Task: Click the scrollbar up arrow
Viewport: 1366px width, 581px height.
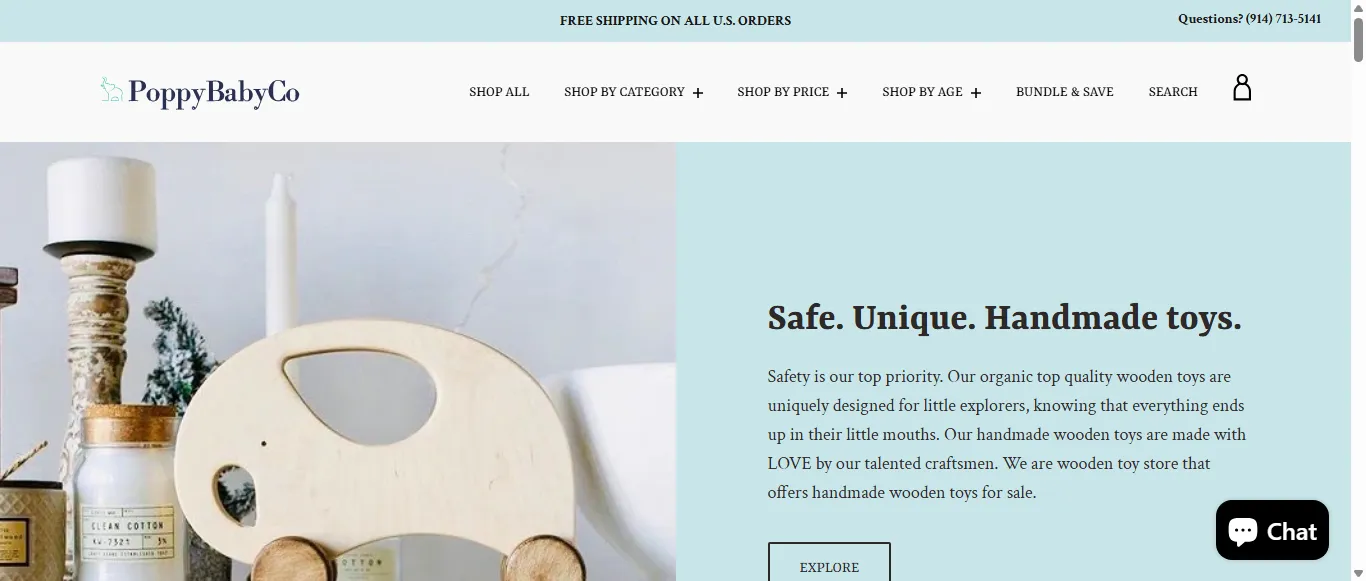Action: click(1358, 8)
